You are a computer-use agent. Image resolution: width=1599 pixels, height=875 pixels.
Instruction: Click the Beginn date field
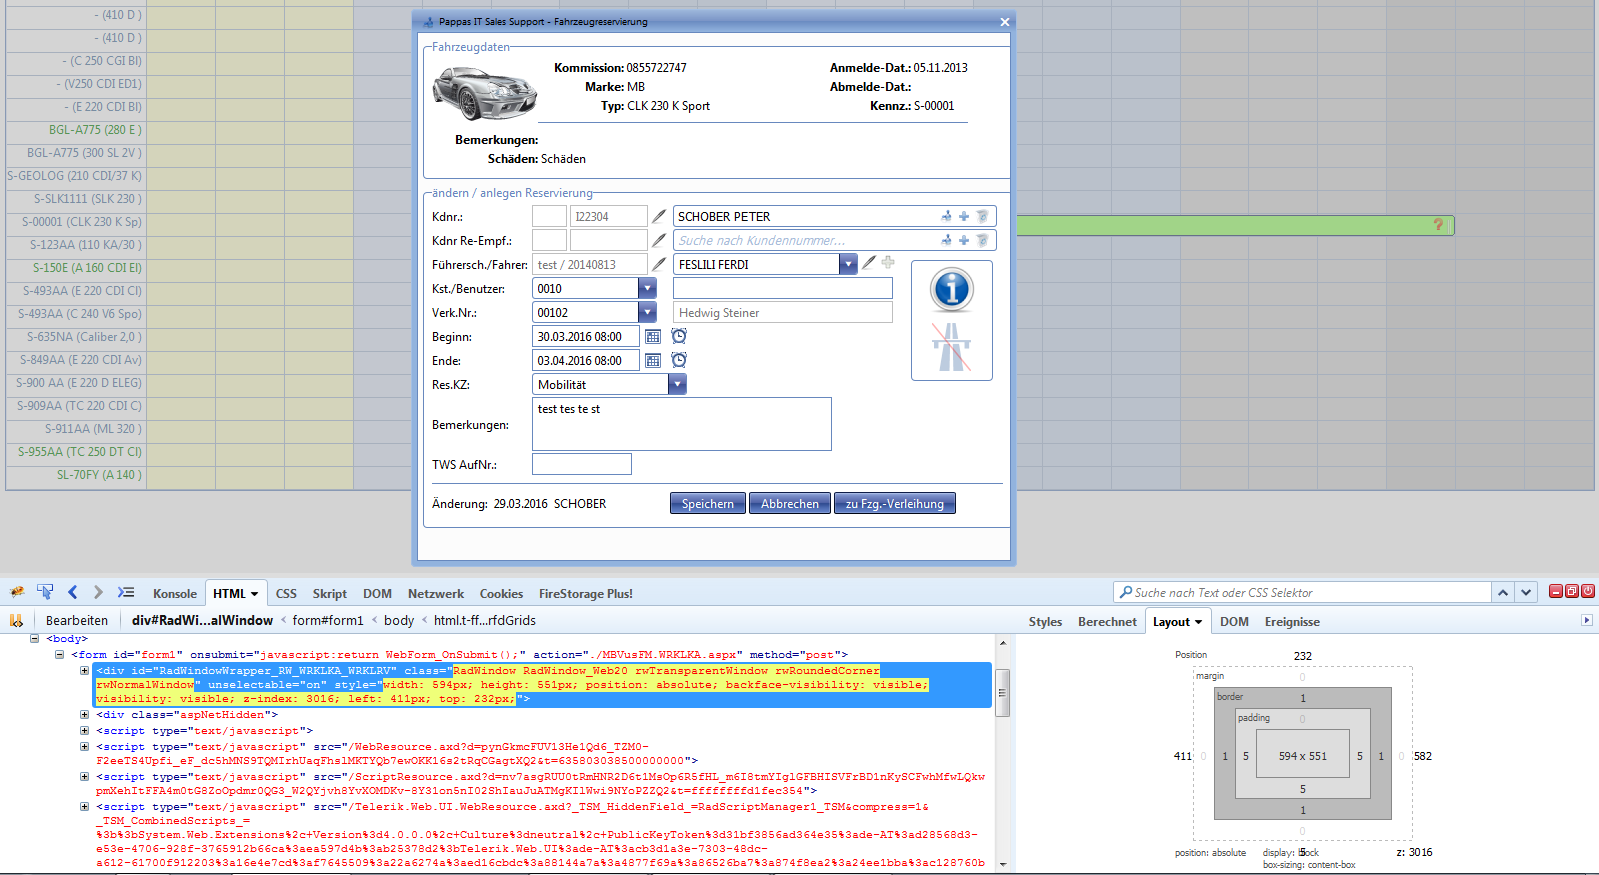point(586,337)
